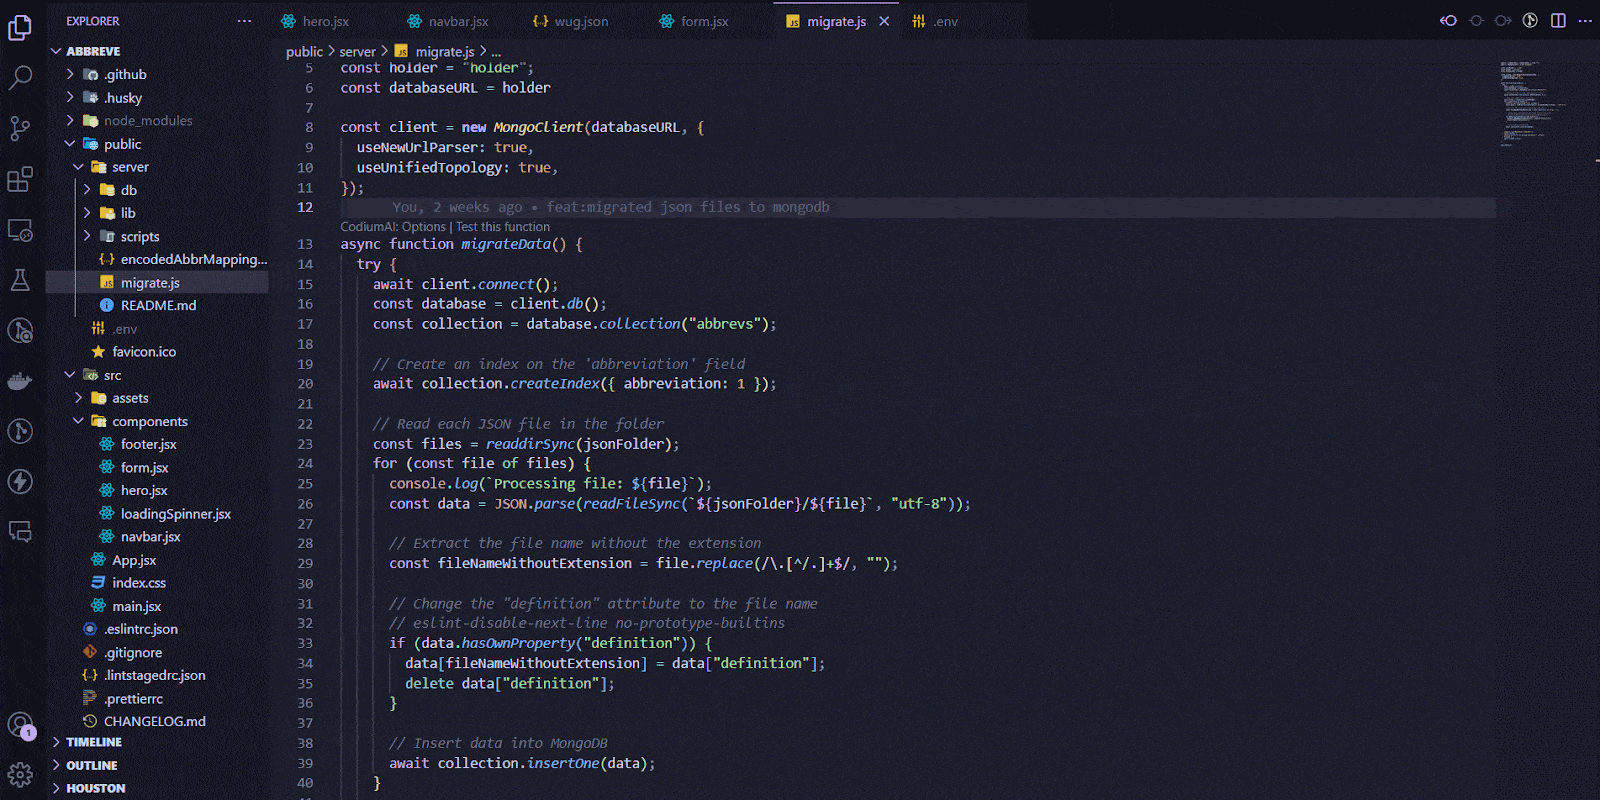The width and height of the screenshot is (1600, 800).
Task: Open the Thunder Client lightning icon
Action: pyautogui.click(x=20, y=481)
